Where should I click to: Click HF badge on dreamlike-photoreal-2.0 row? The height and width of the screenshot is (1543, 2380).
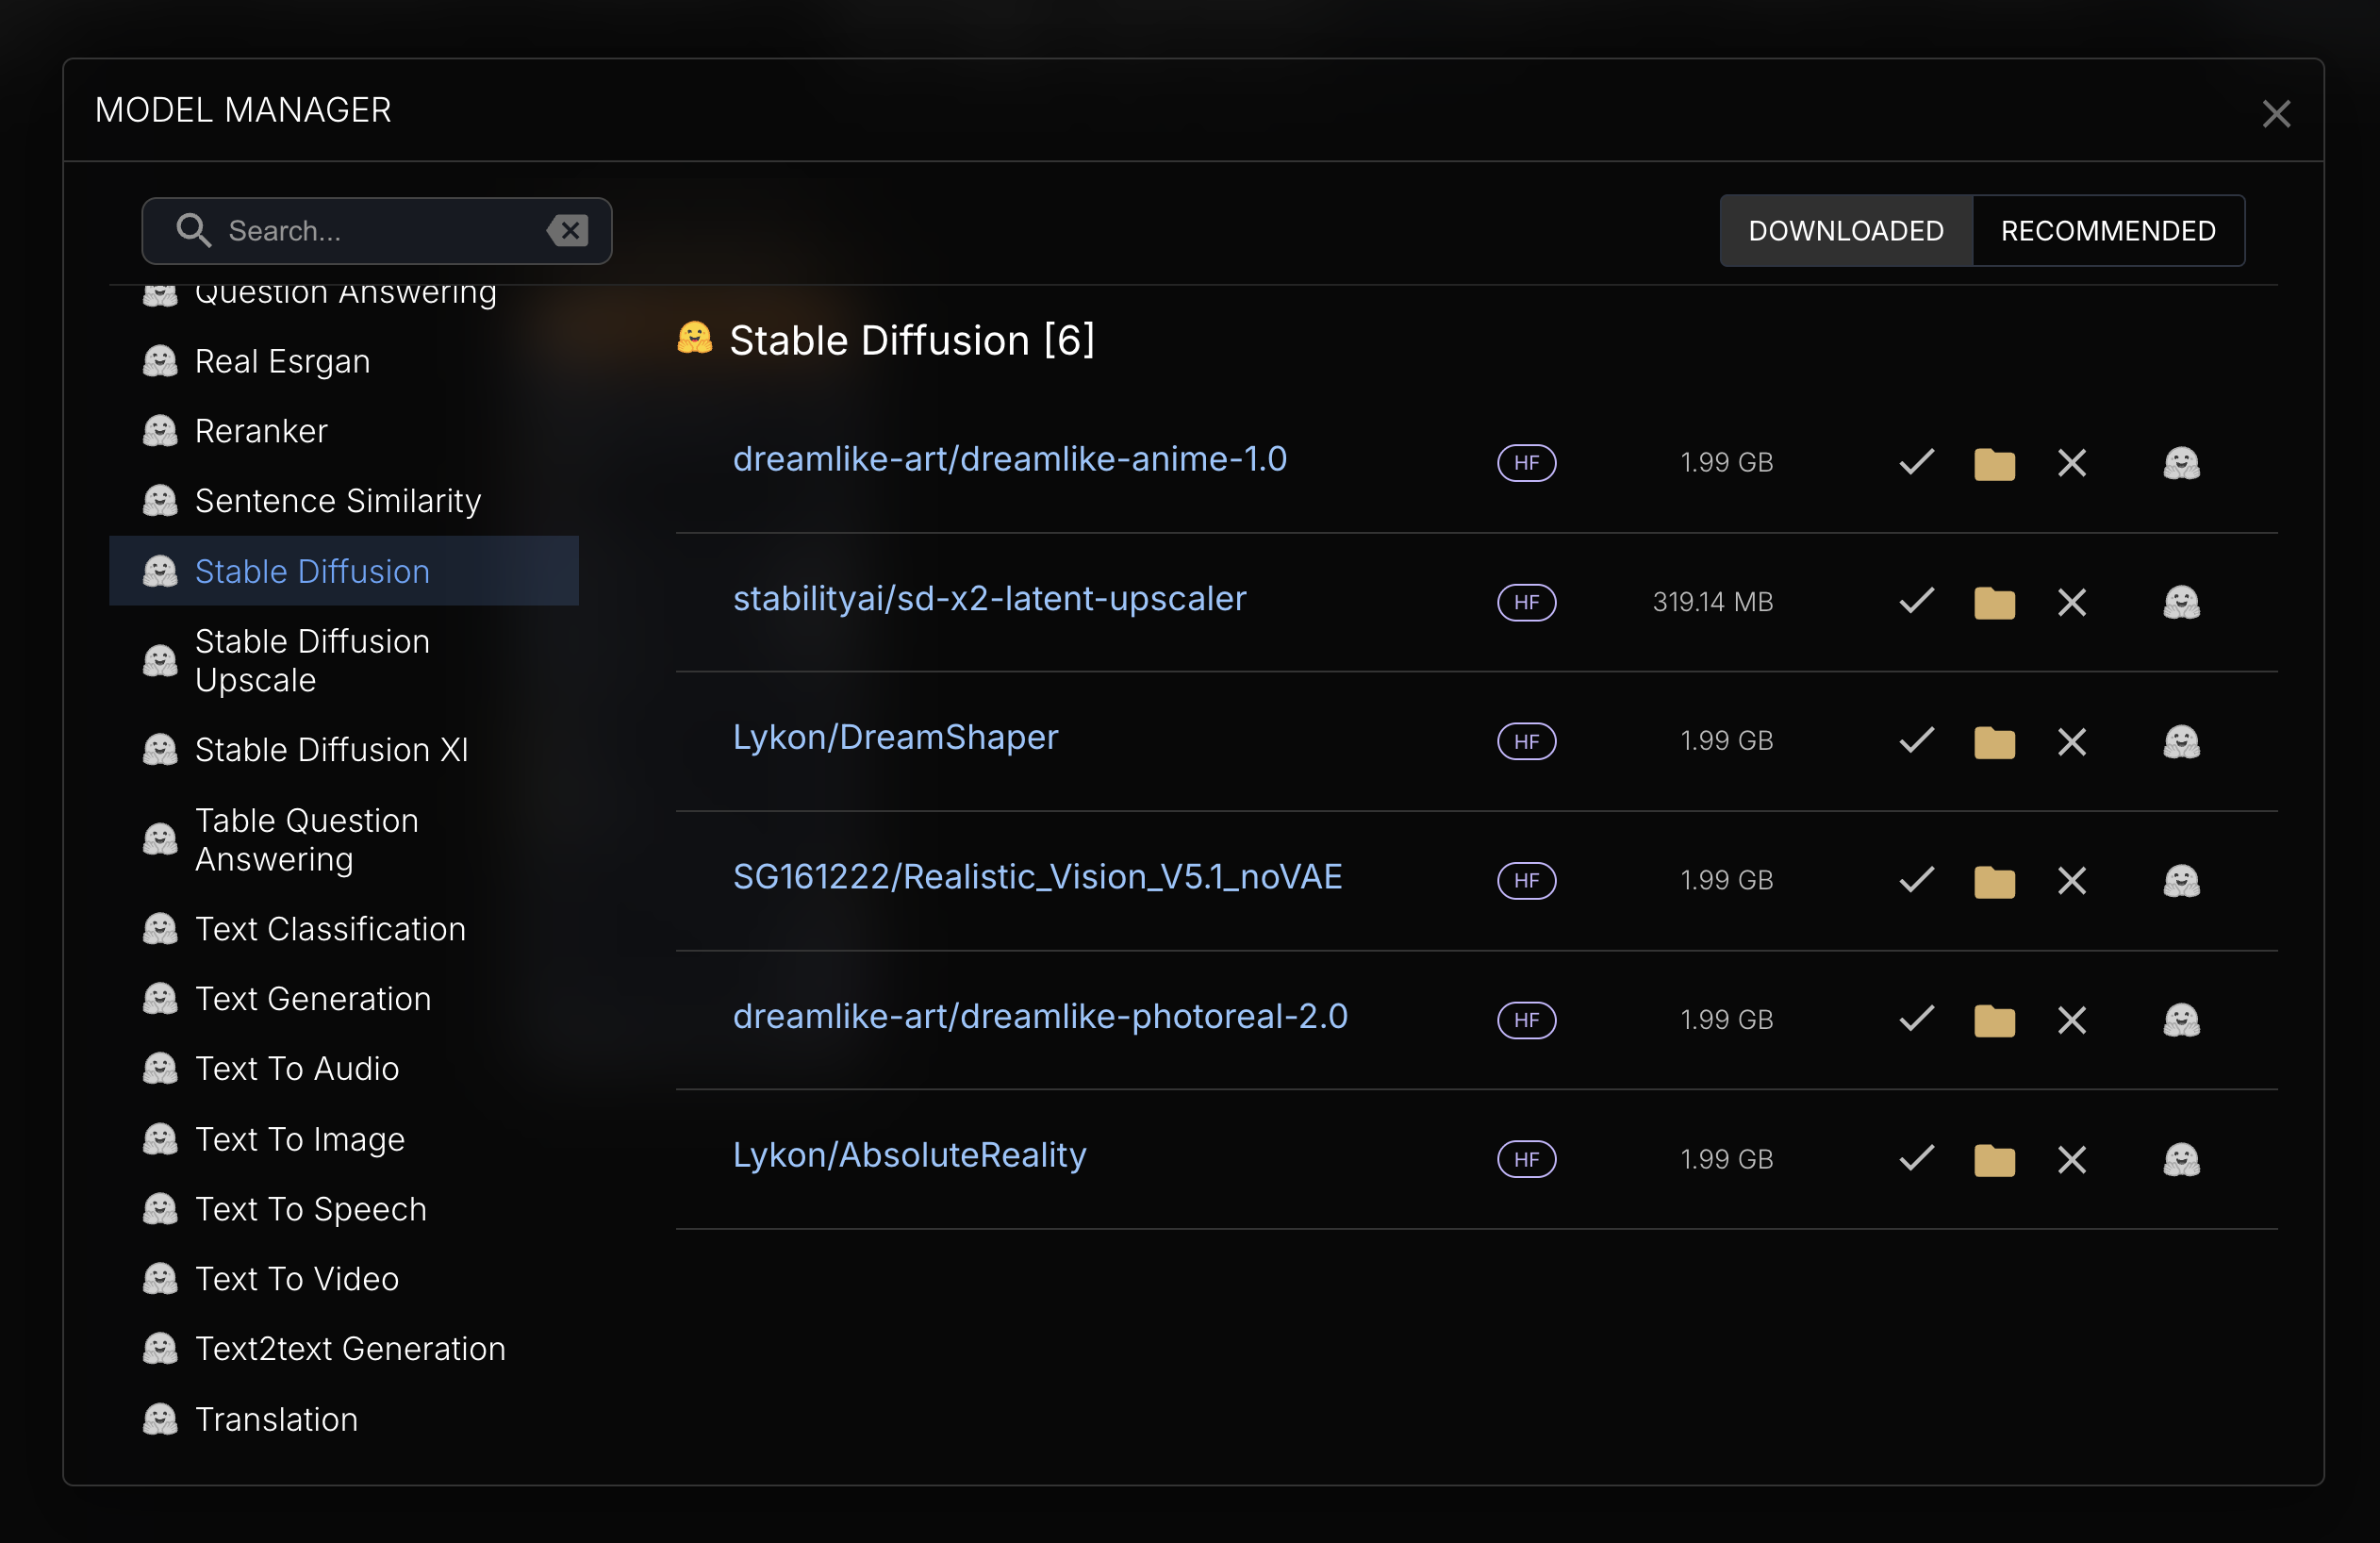[x=1526, y=1020]
